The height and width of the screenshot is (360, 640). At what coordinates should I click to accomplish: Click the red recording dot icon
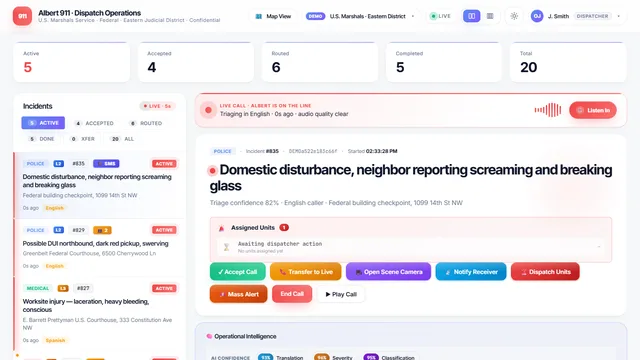tap(208, 110)
